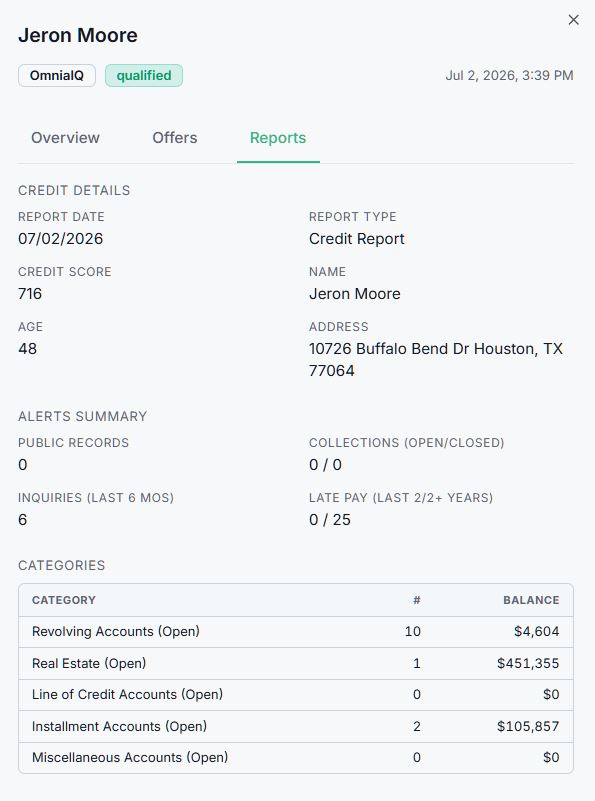Screen dimensions: 595x801
Task: Click the Miscellaneous Accounts (Open) row label
Action: (130, 757)
